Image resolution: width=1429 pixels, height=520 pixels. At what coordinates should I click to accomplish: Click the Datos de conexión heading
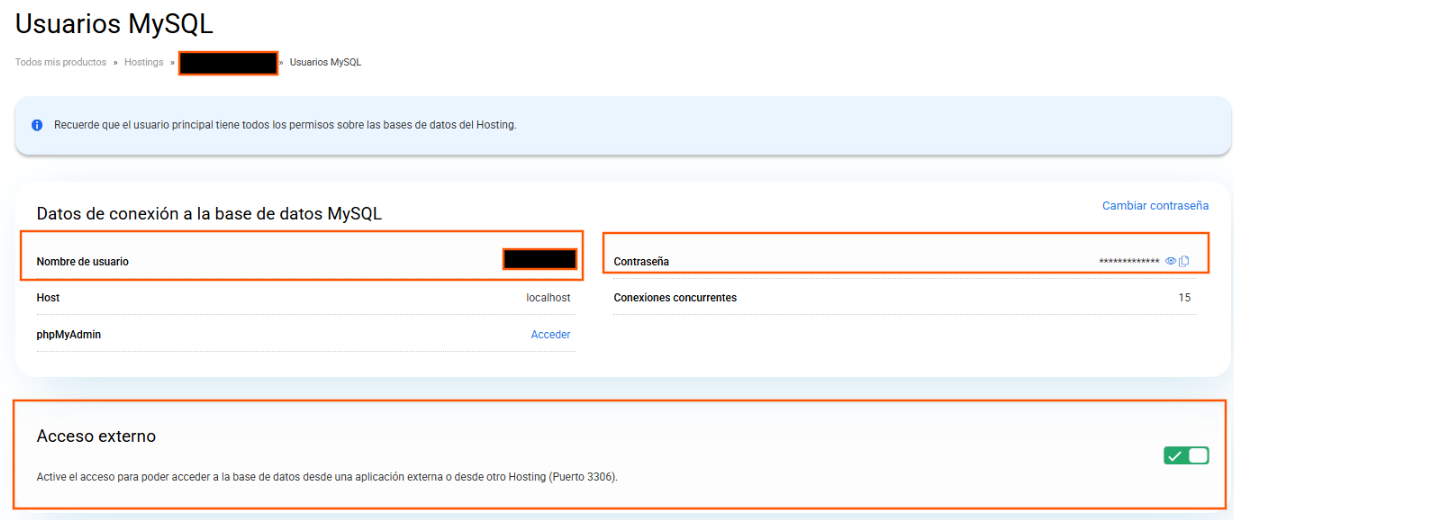[x=209, y=214]
